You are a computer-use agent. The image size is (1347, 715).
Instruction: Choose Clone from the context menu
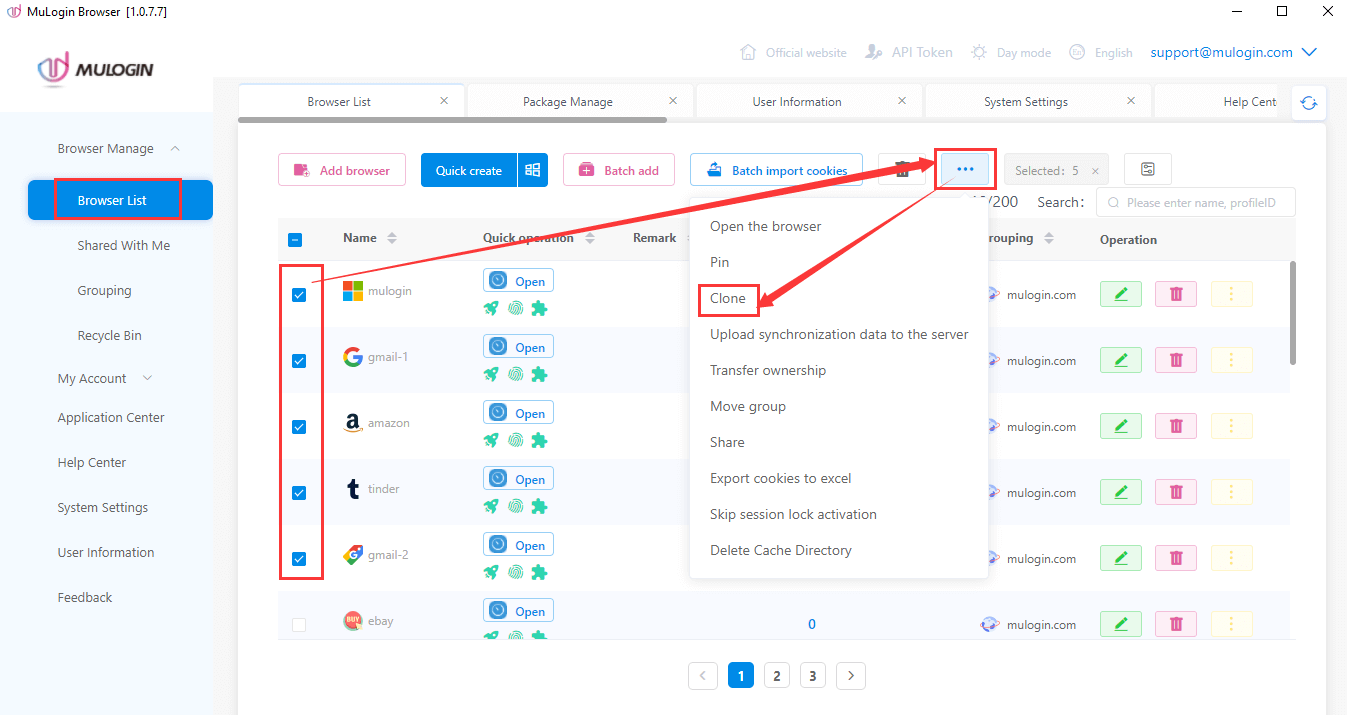tap(727, 298)
